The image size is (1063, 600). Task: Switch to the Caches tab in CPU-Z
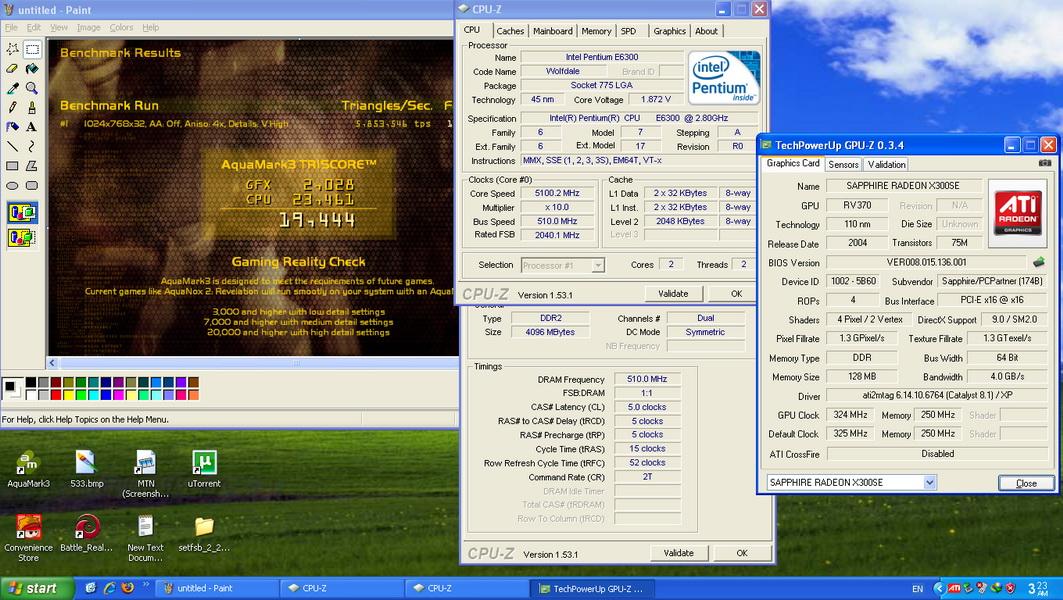(x=510, y=31)
